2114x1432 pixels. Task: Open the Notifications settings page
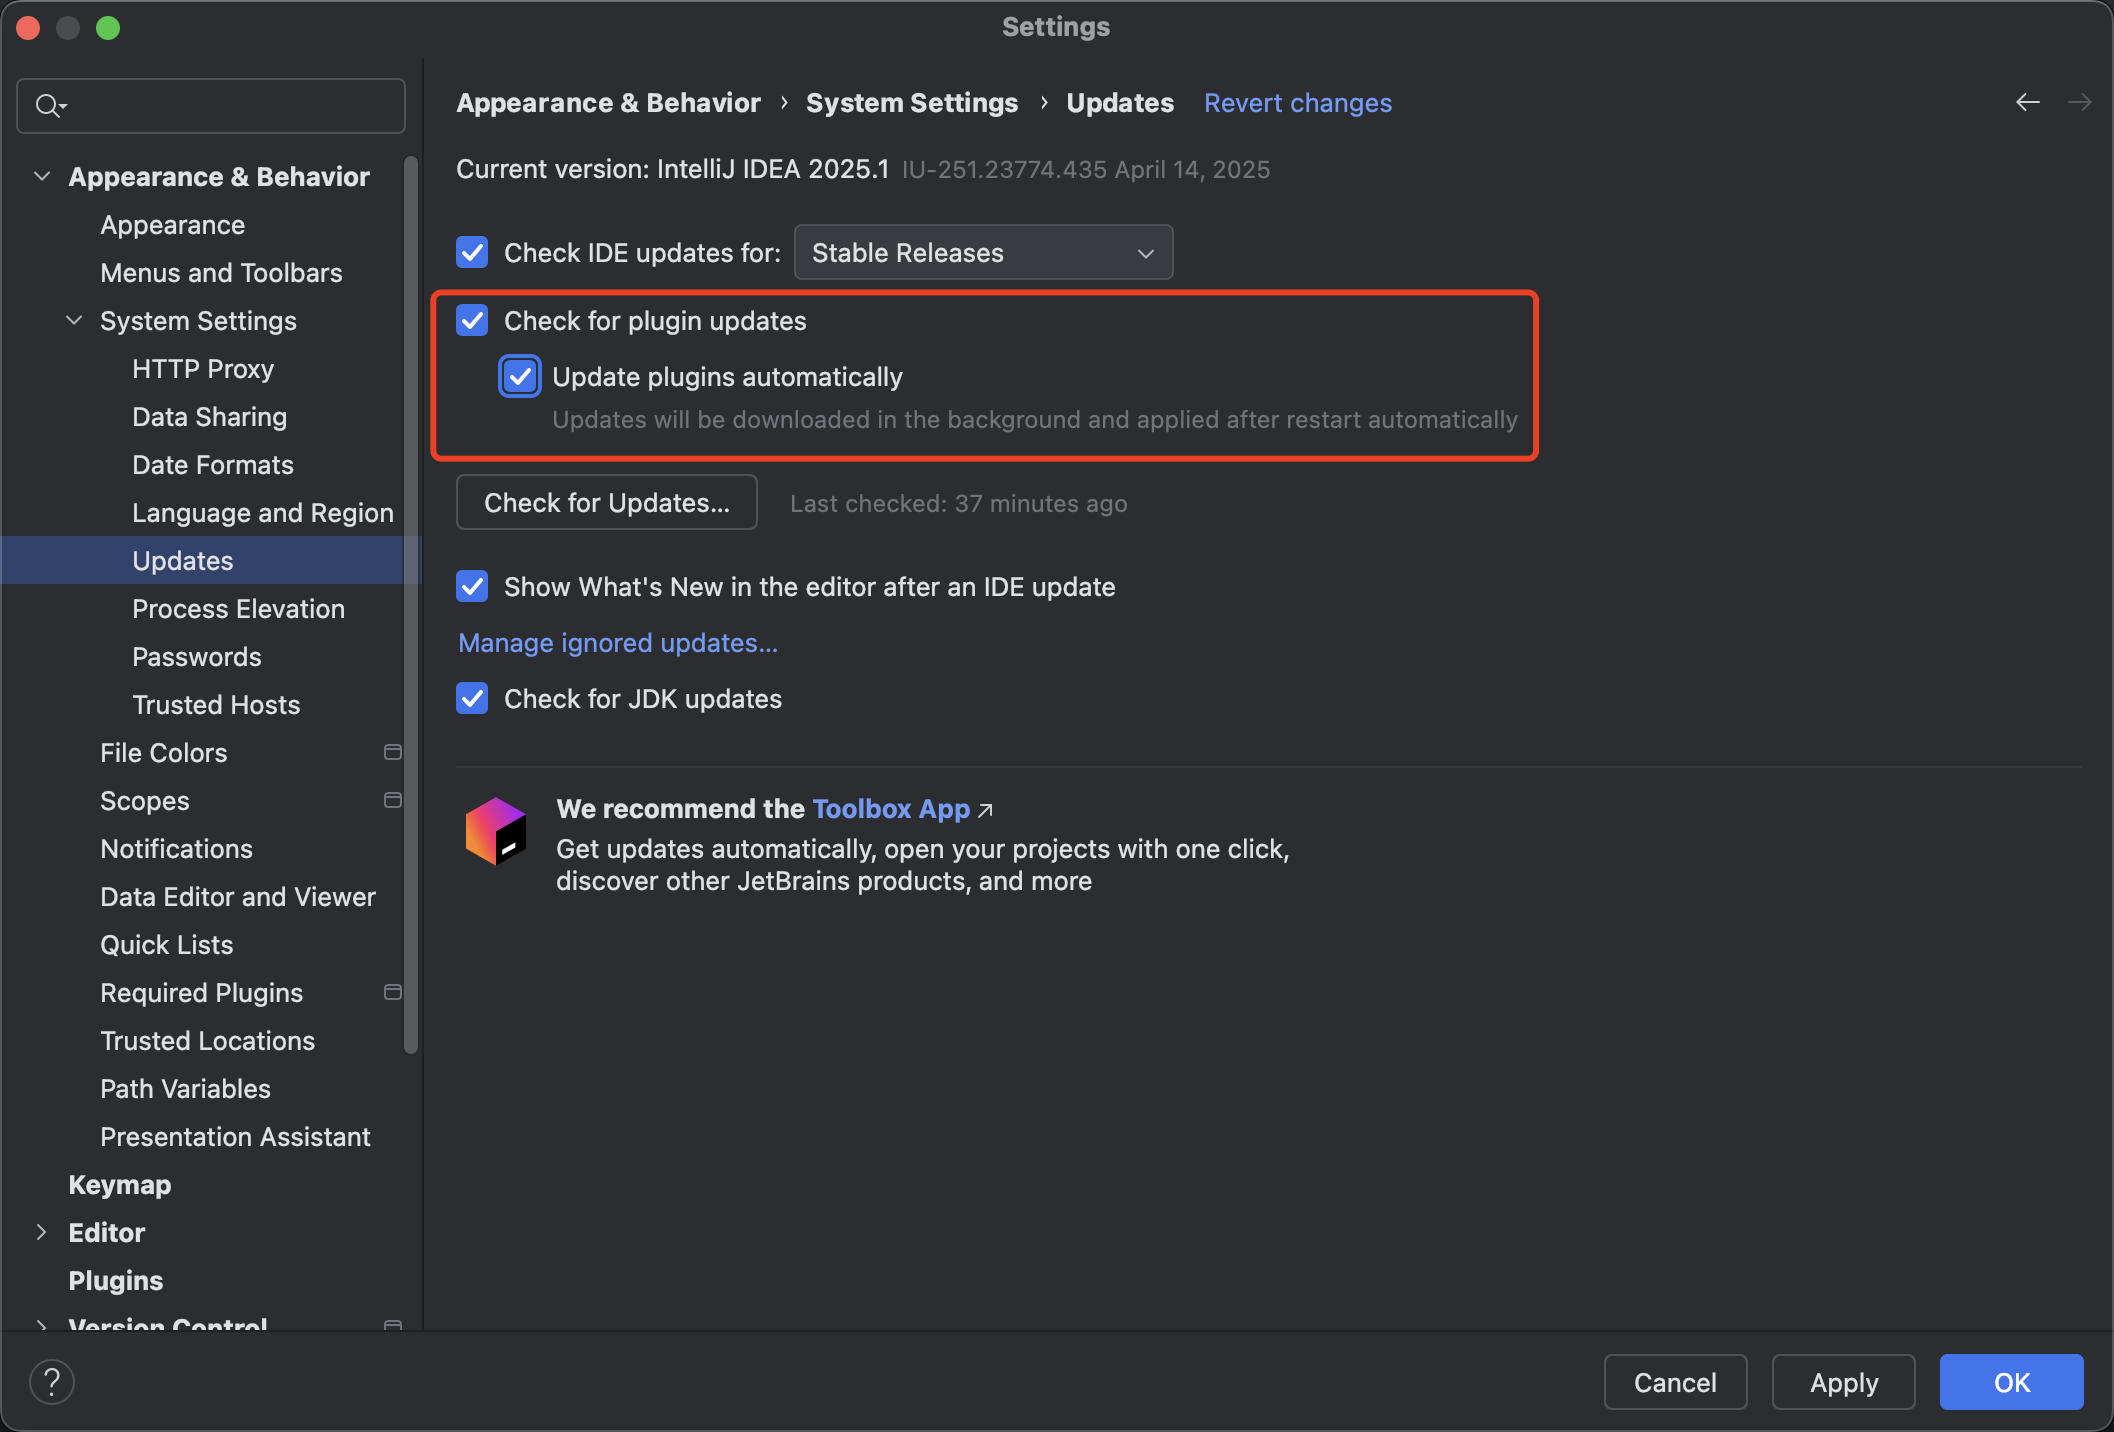coord(176,848)
